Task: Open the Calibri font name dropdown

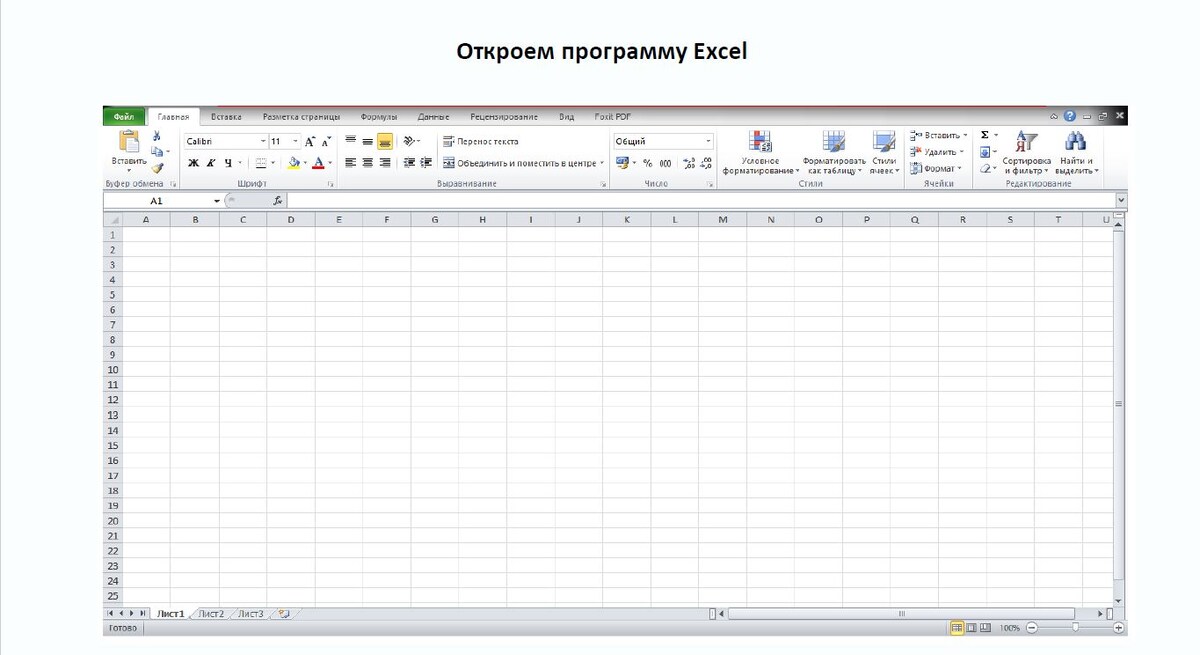Action: [263, 142]
